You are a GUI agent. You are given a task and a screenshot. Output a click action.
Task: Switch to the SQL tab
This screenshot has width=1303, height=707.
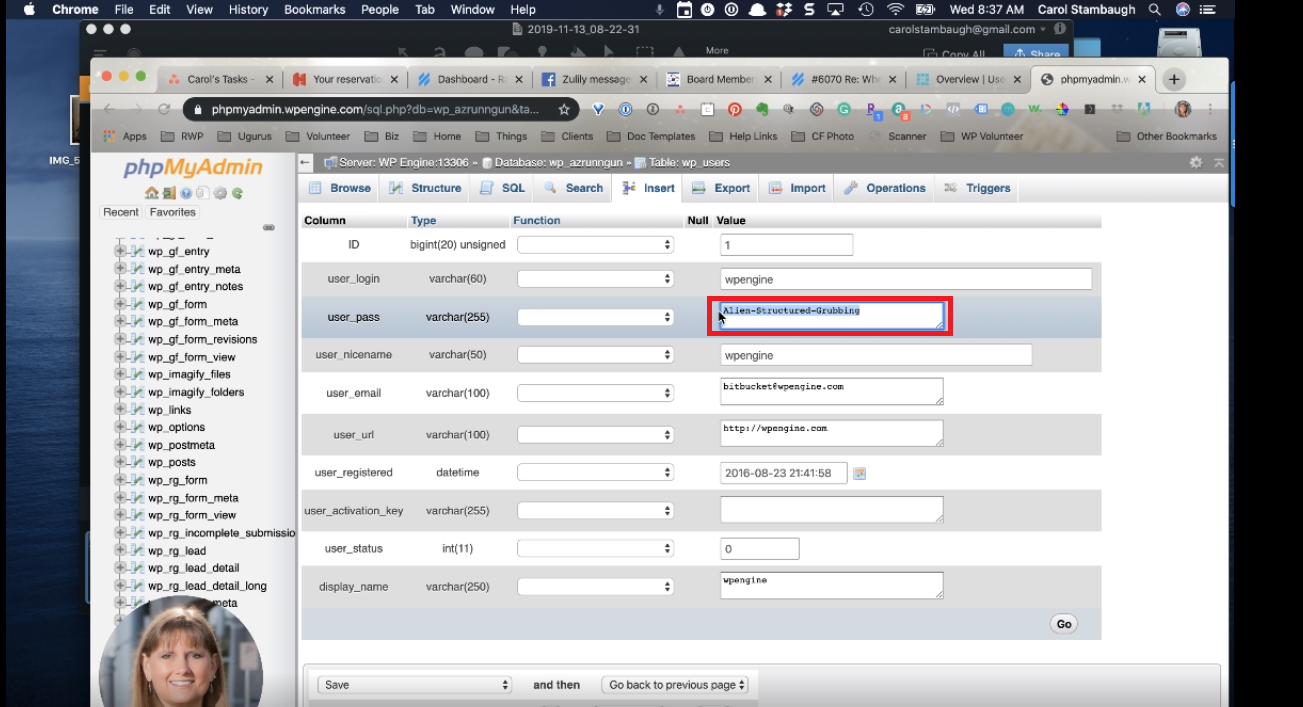click(502, 188)
